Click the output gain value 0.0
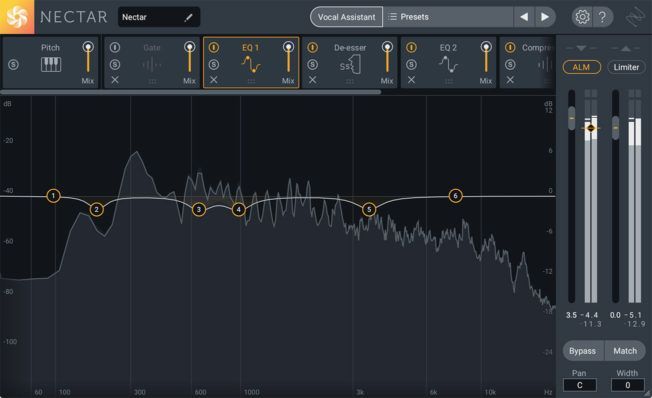 coord(615,315)
